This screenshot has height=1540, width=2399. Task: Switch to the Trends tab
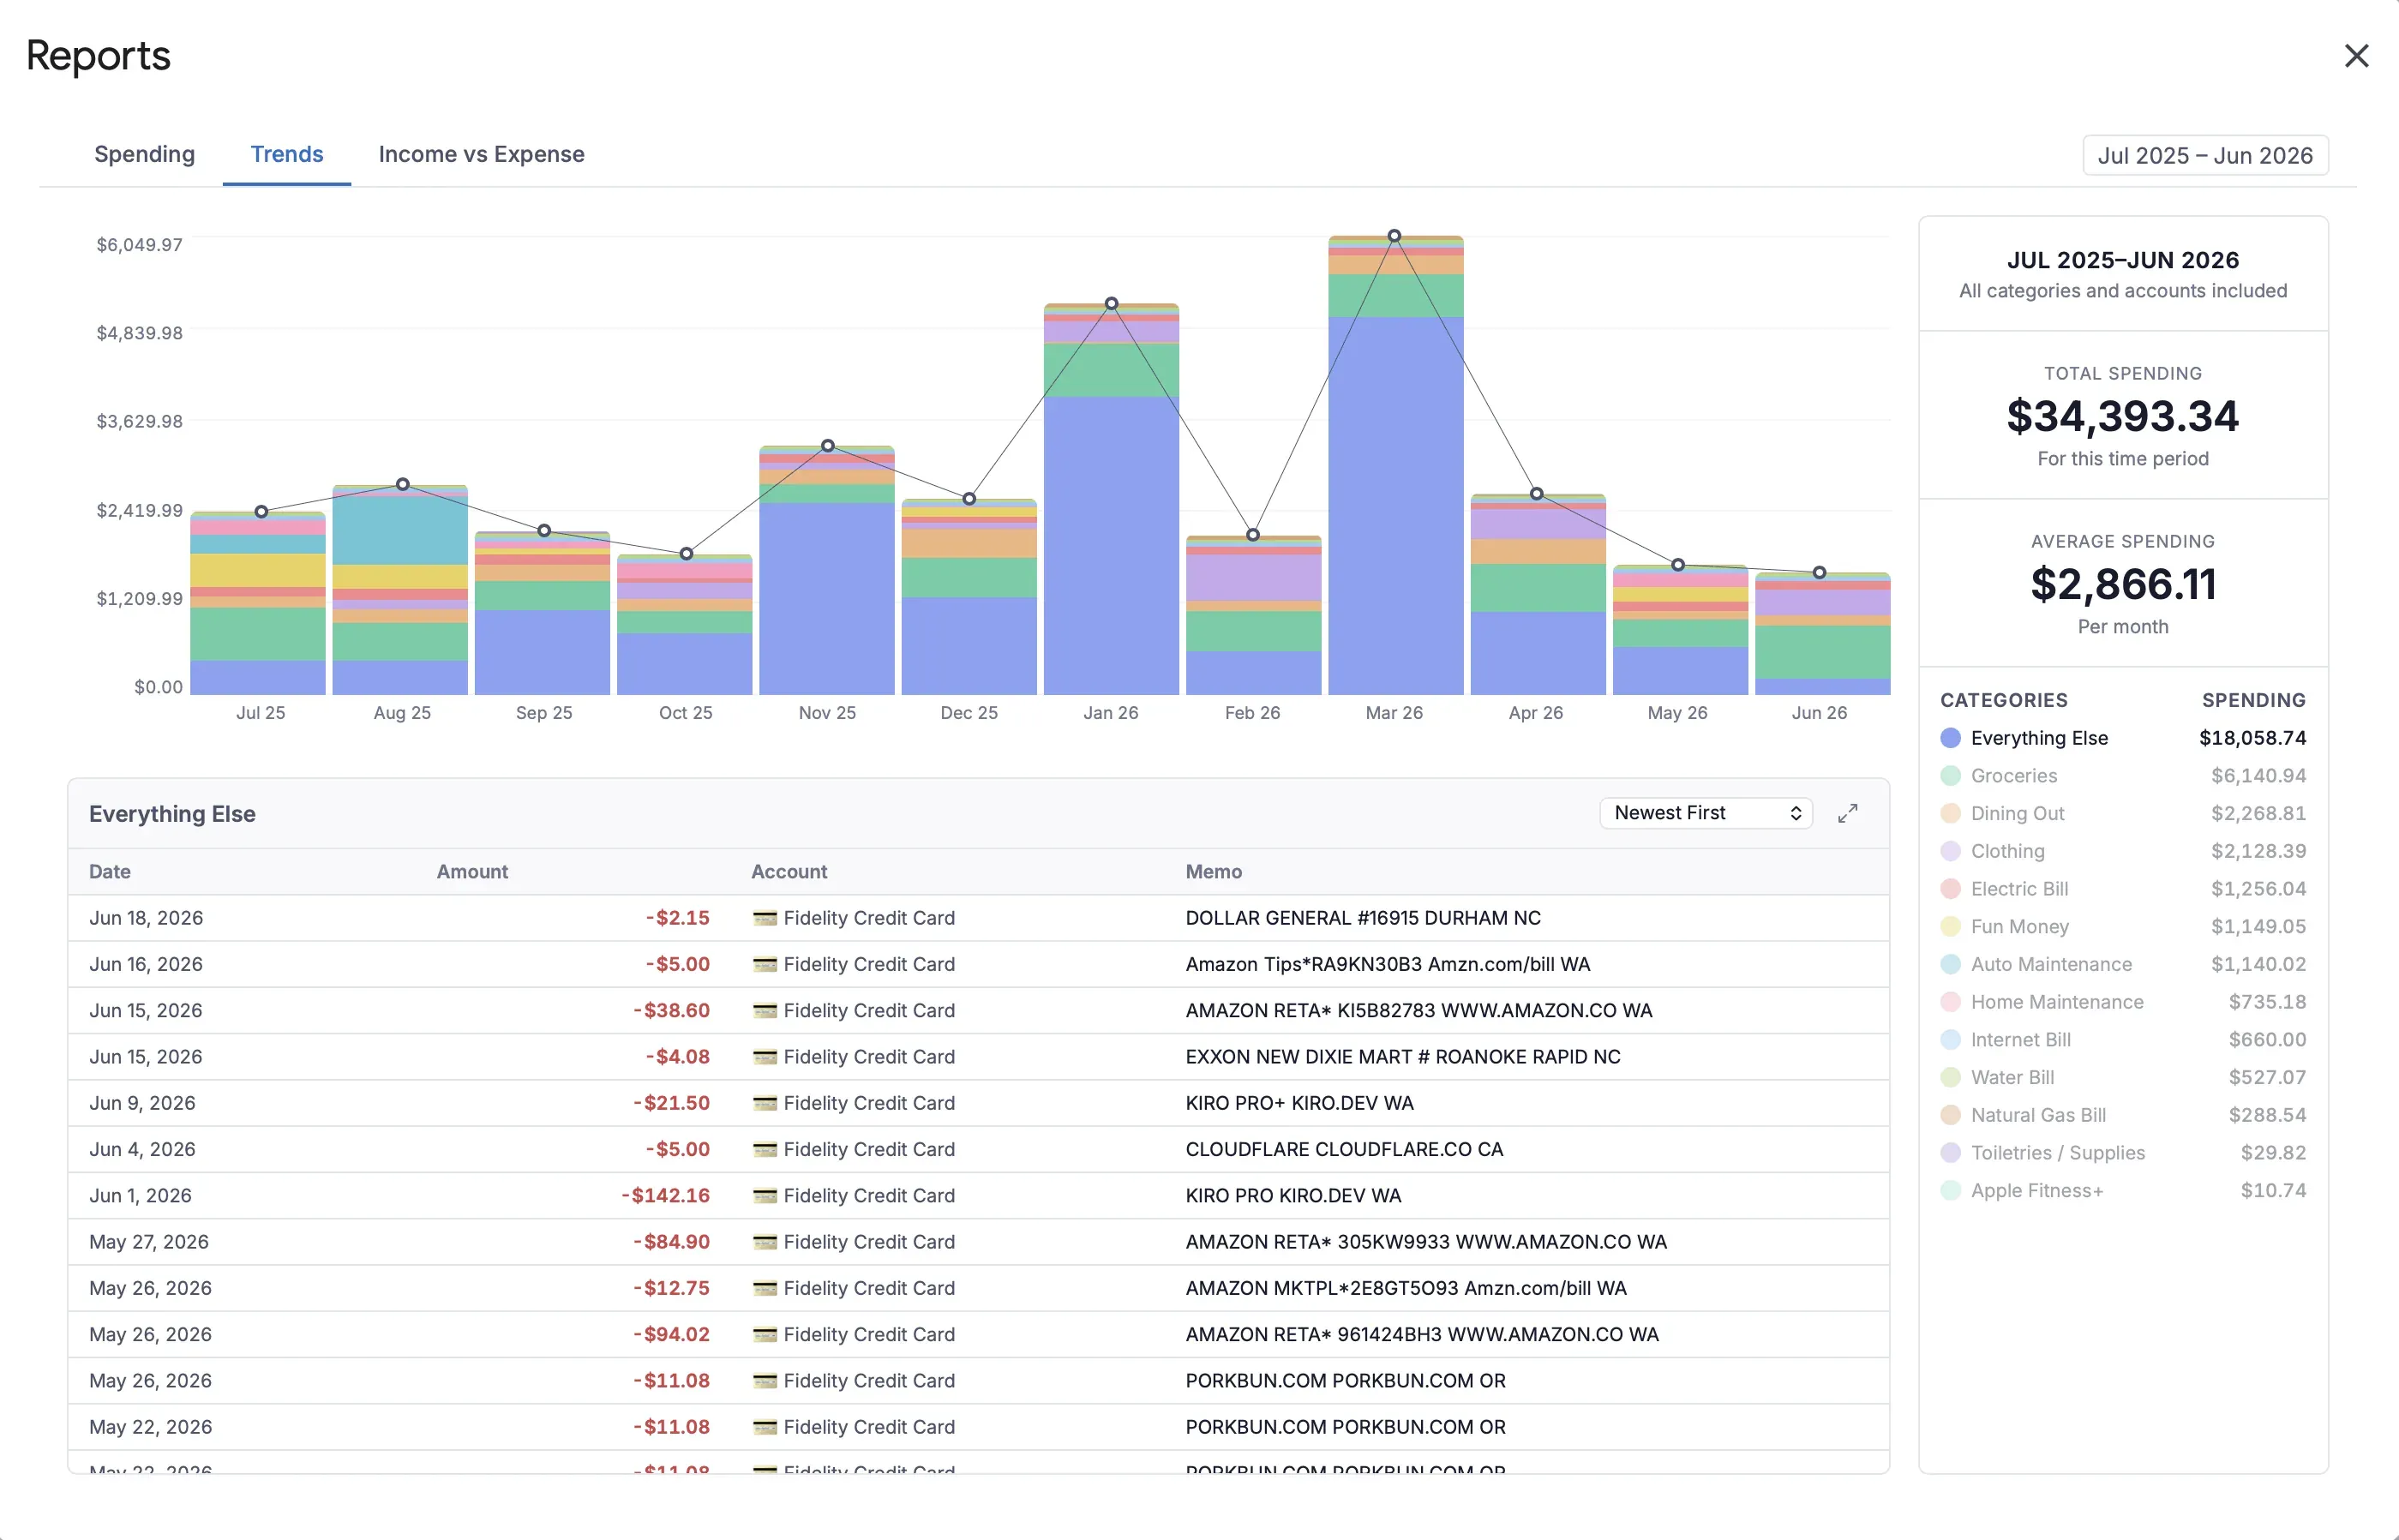[287, 154]
